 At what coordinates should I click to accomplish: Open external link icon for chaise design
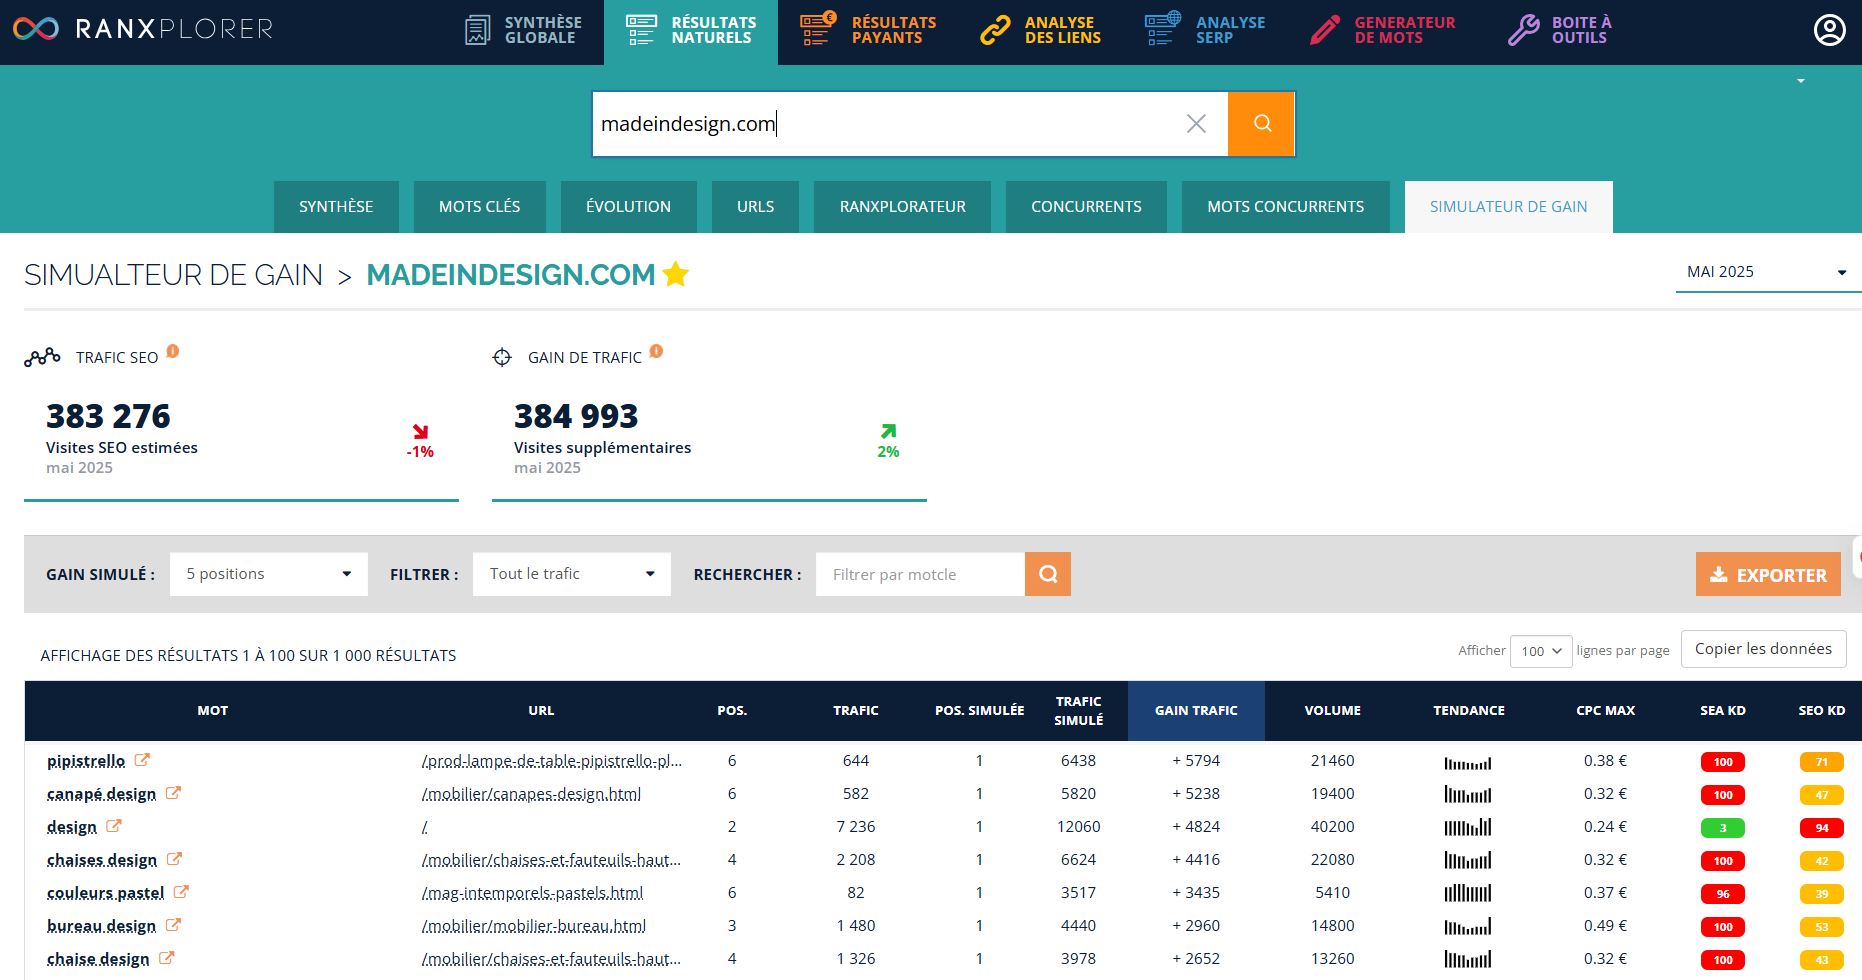coord(166,958)
